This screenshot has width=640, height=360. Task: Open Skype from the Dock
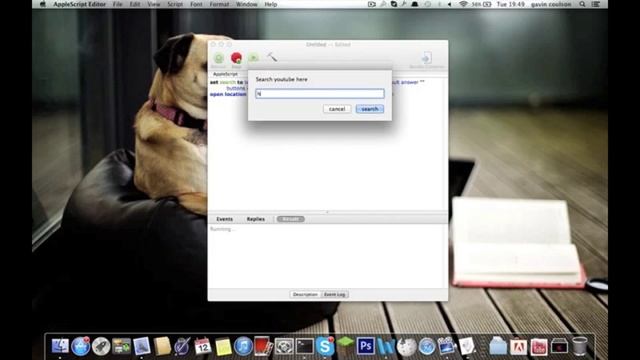coord(325,347)
